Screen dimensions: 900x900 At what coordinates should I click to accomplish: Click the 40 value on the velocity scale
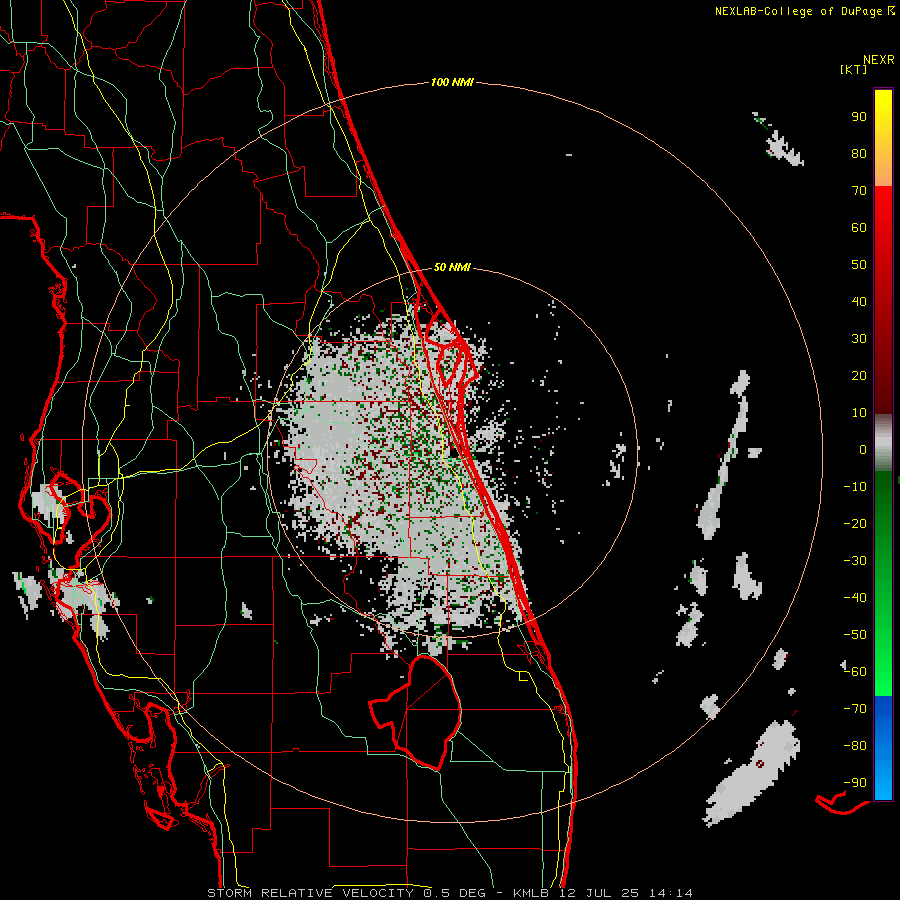pyautogui.click(x=859, y=302)
